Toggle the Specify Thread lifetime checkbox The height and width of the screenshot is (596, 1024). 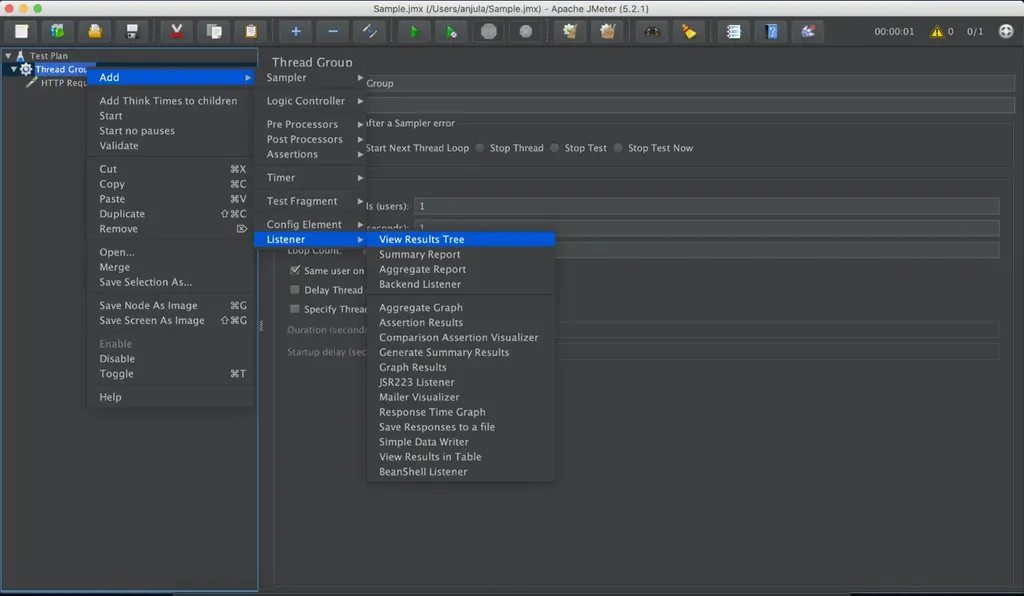295,309
